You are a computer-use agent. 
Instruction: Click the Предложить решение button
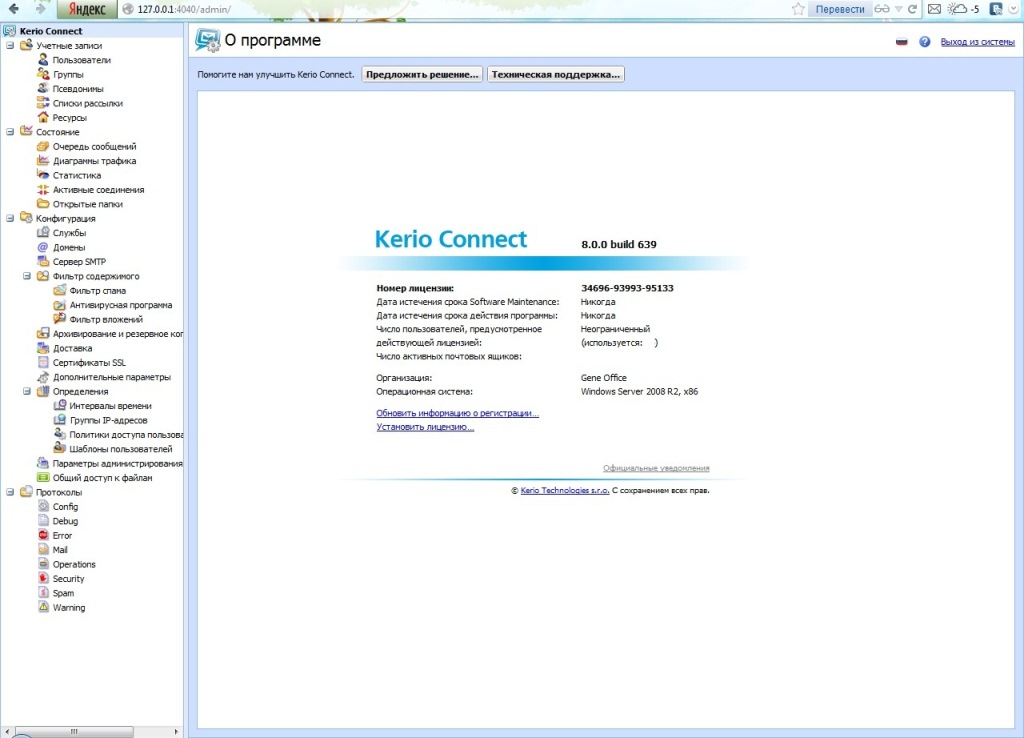click(422, 74)
